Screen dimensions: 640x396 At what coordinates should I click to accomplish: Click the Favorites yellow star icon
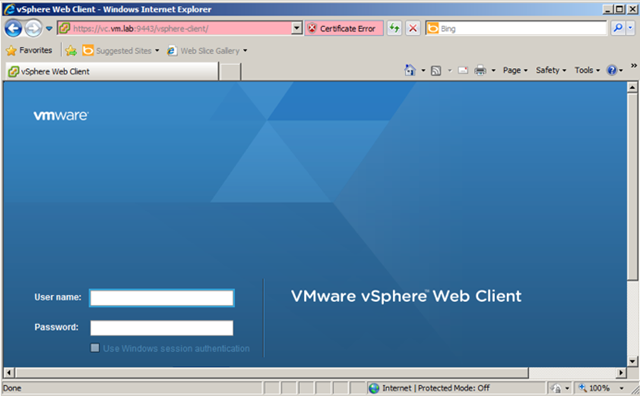pyautogui.click(x=11, y=50)
